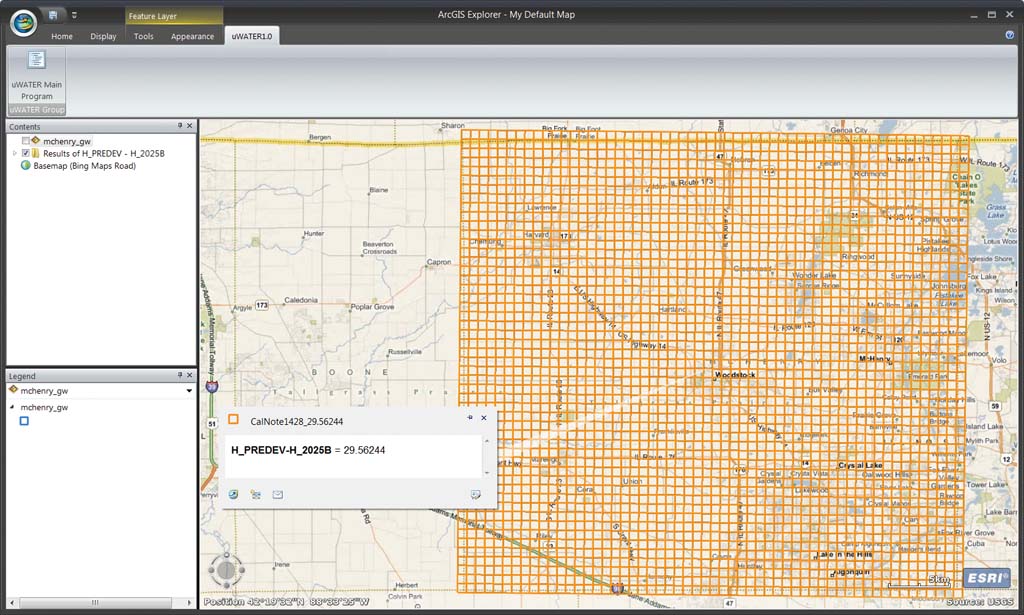Click the Caledonia label on the map
The width and height of the screenshot is (1024, 615).
[301, 300]
